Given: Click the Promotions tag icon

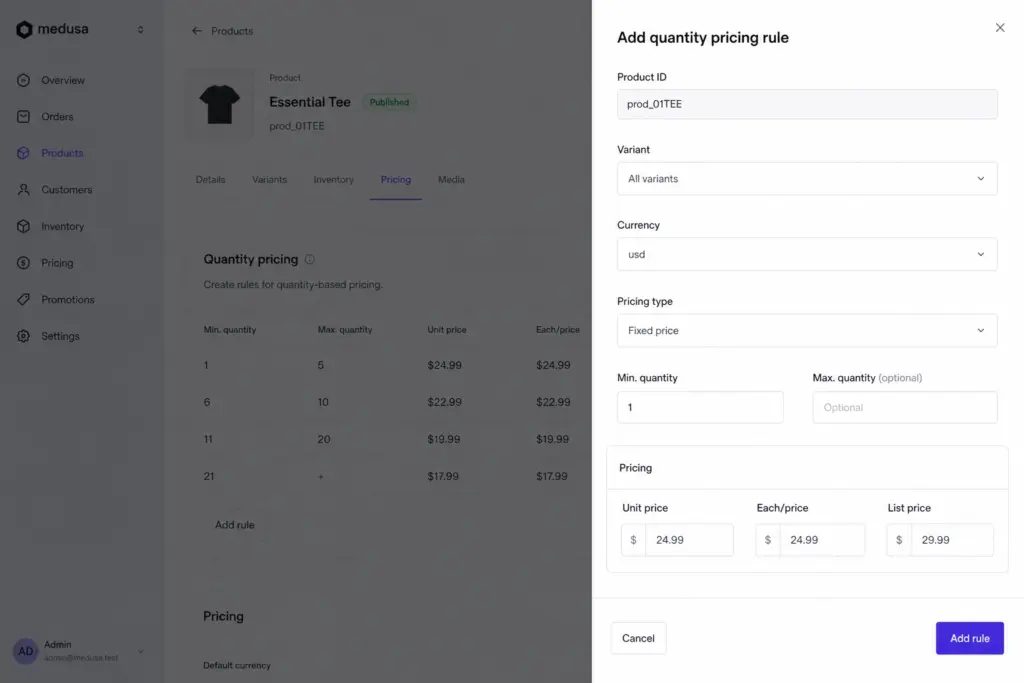Looking at the screenshot, I should pos(24,299).
